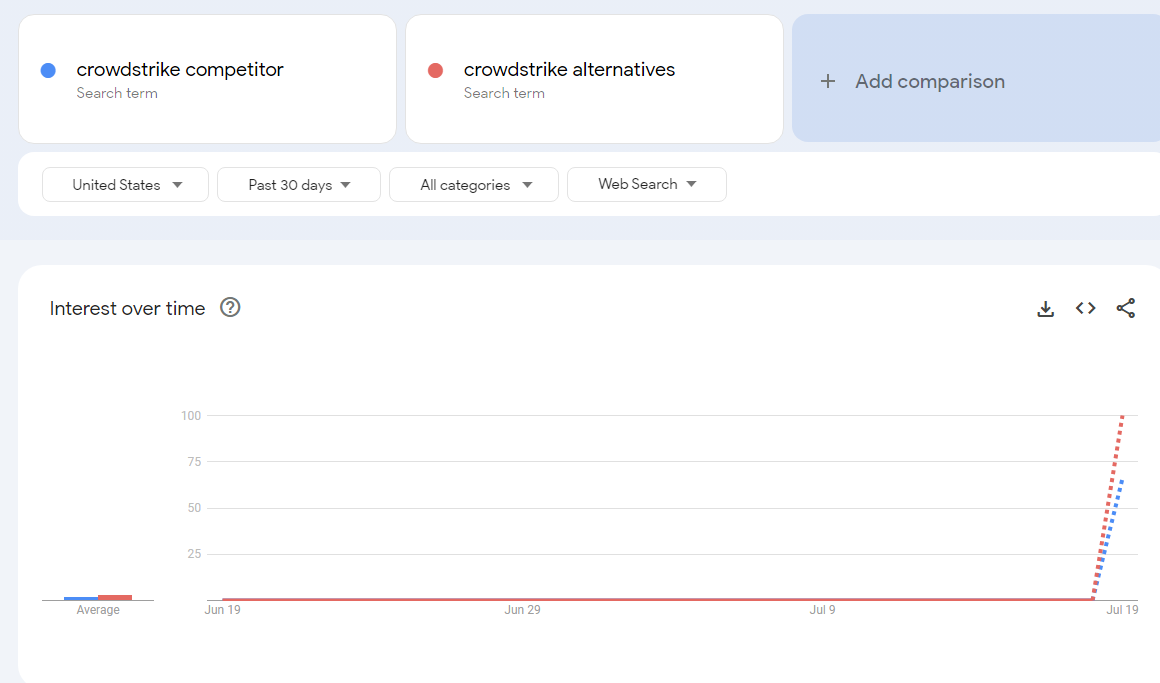Image resolution: width=1160 pixels, height=683 pixels.
Task: Edit the crowdstrike competitor search term
Action: tap(180, 70)
